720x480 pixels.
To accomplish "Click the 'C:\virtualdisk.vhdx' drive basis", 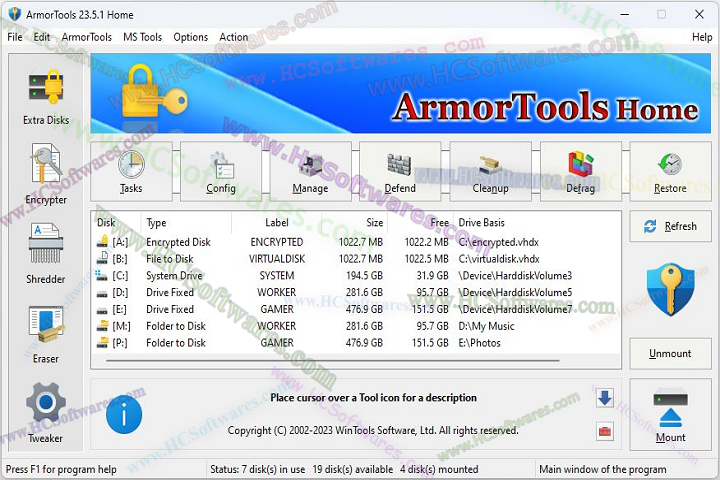I will pos(499,259).
